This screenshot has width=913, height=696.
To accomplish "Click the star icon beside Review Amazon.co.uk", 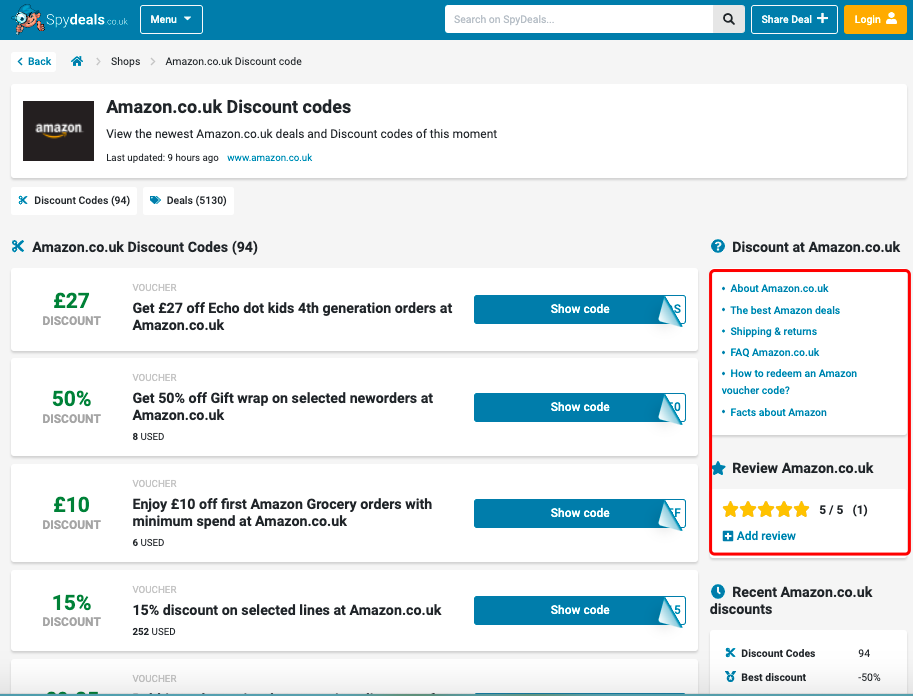I will click(x=719, y=468).
